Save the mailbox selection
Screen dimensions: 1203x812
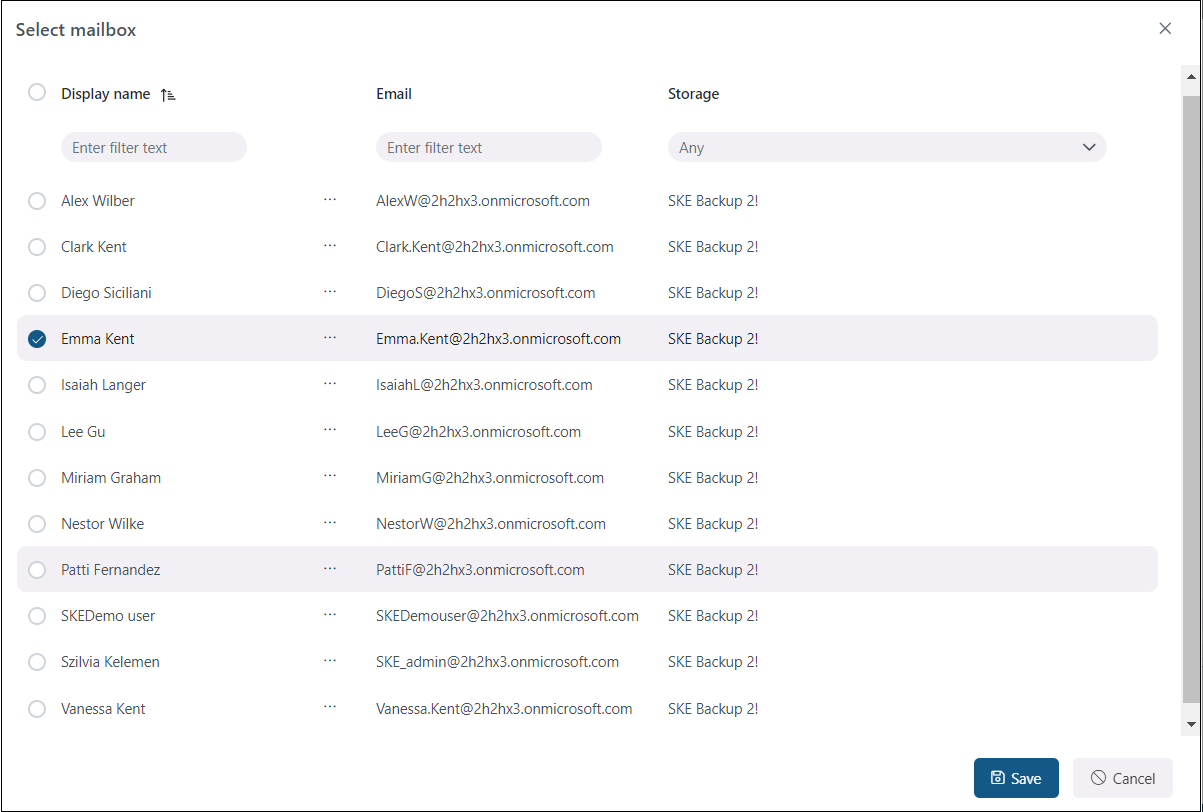pyautogui.click(x=1015, y=778)
